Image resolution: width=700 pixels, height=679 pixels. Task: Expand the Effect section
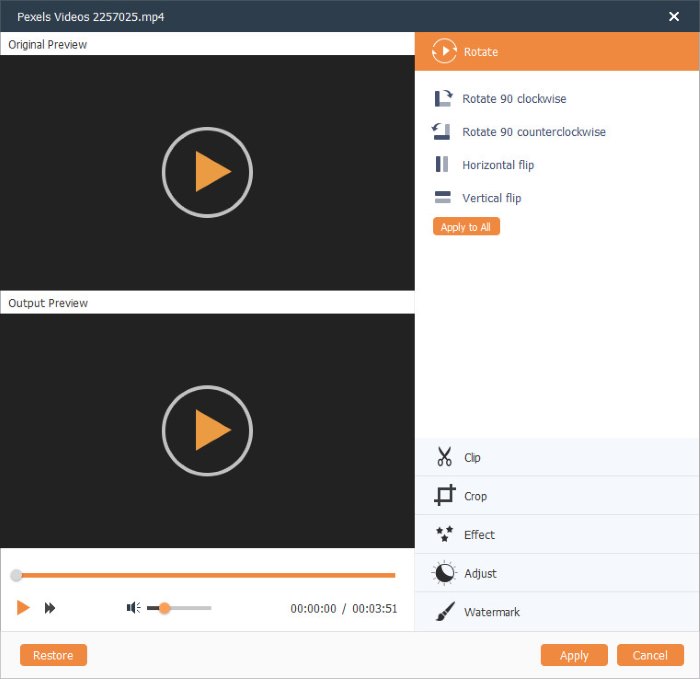557,534
